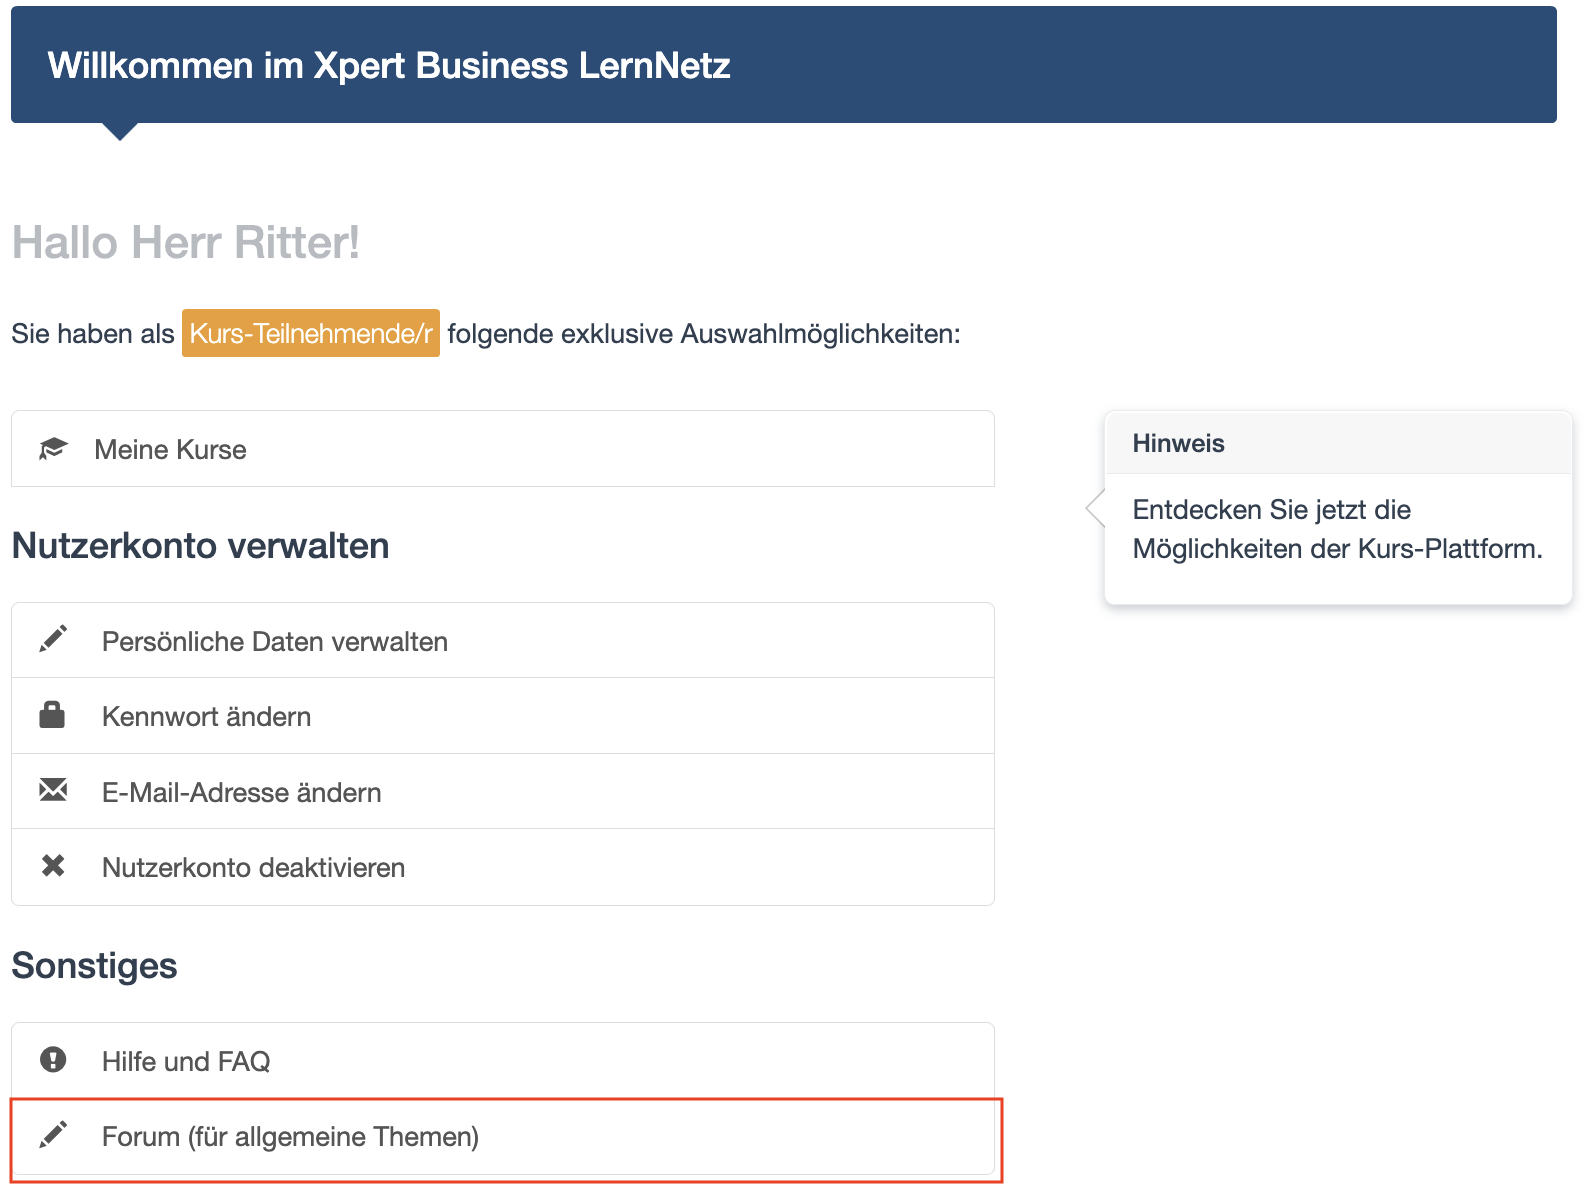This screenshot has height=1192, width=1592.
Task: Select Nutzerkonto deaktivieren
Action: pos(503,867)
